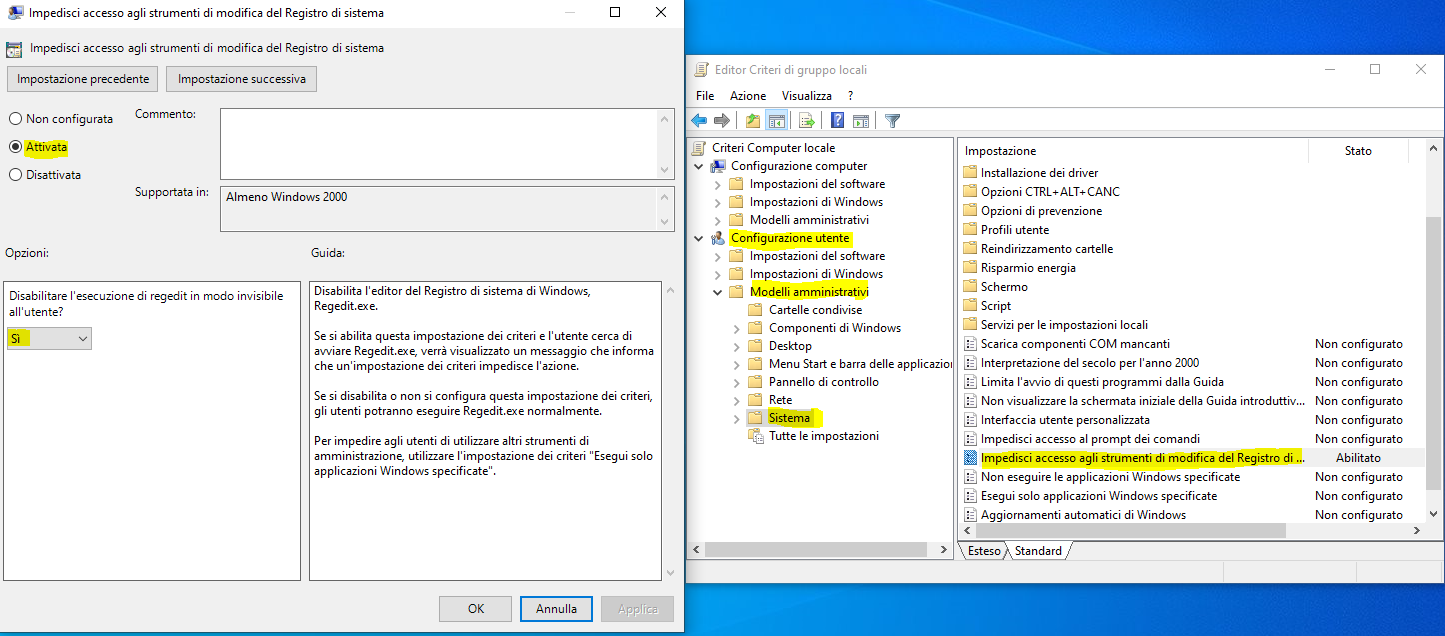Image resolution: width=1445 pixels, height=636 pixels.
Task: Click the Export list toolbar icon
Action: point(807,121)
